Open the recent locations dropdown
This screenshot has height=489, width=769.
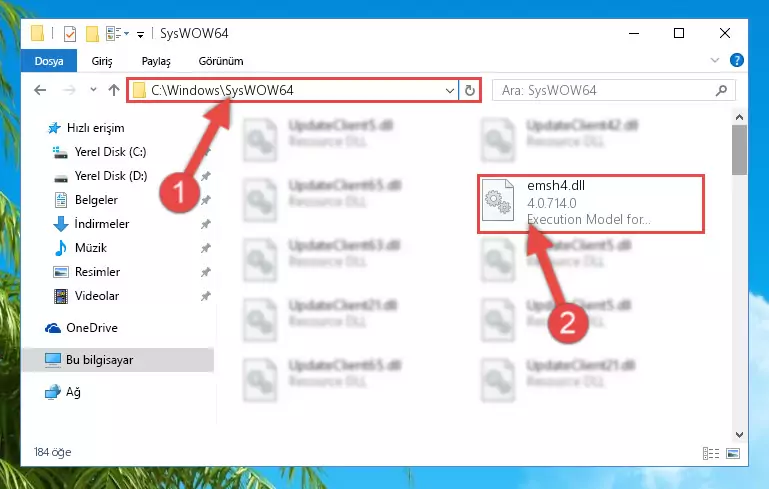click(x=93, y=90)
